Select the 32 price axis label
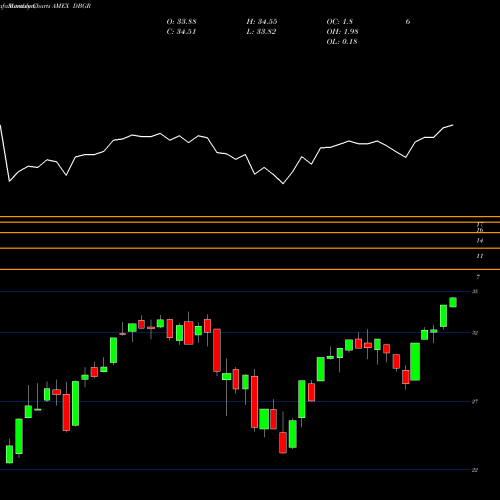The width and height of the screenshot is (500, 500). [475, 333]
